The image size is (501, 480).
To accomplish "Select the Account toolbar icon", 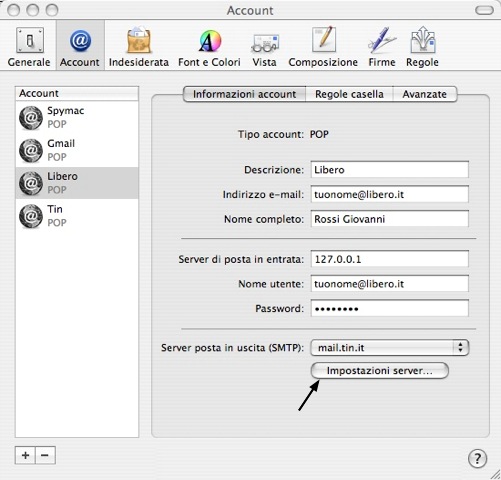I will pyautogui.click(x=80, y=47).
